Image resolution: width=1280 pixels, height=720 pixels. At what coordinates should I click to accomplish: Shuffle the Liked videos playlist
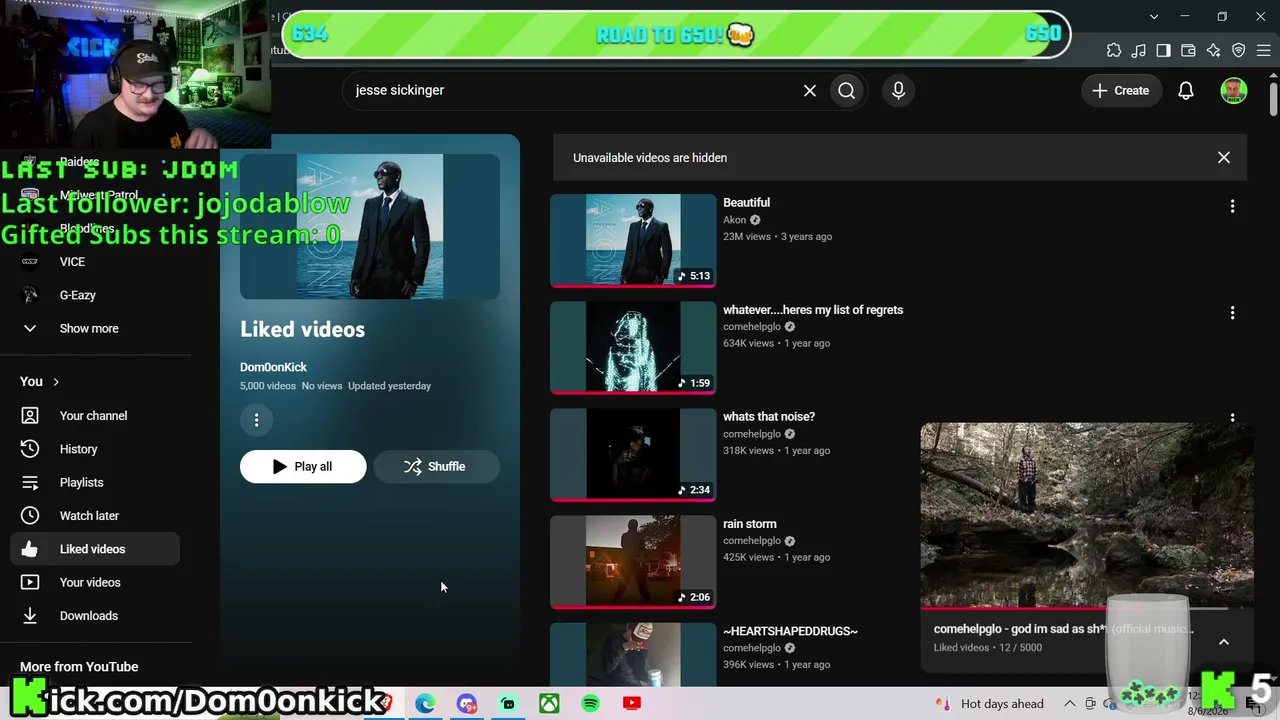point(436,467)
